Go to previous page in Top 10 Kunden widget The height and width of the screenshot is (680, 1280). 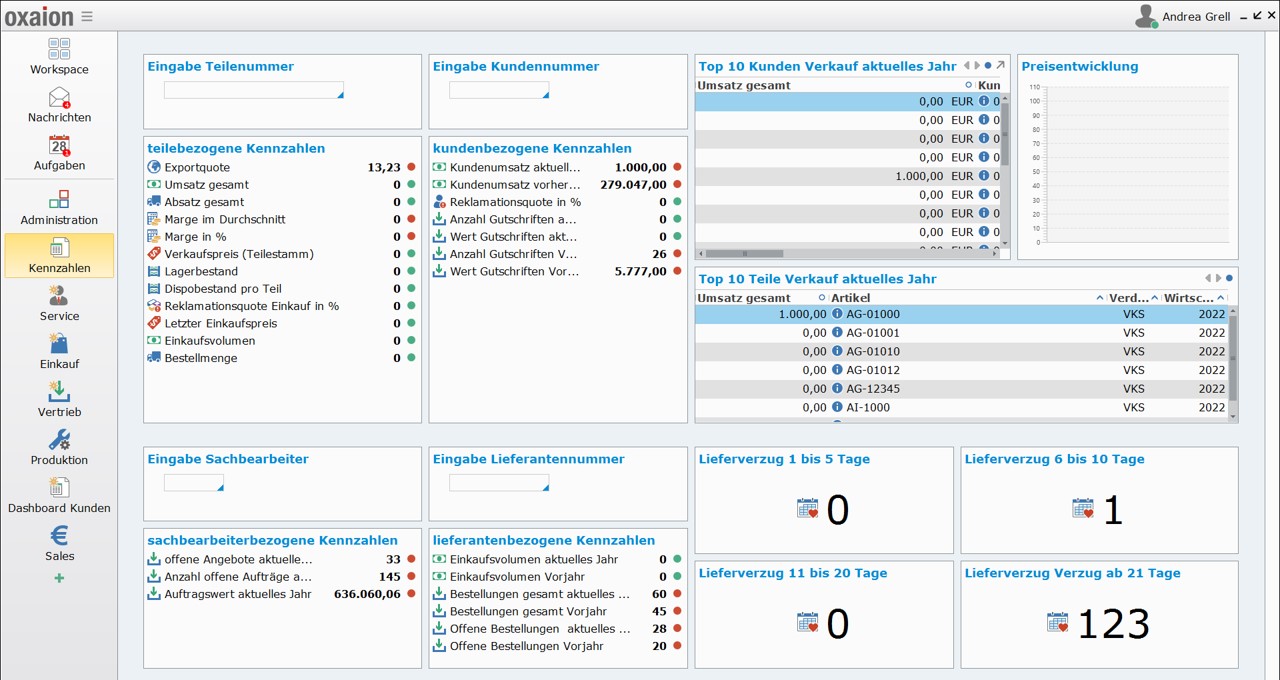click(966, 66)
